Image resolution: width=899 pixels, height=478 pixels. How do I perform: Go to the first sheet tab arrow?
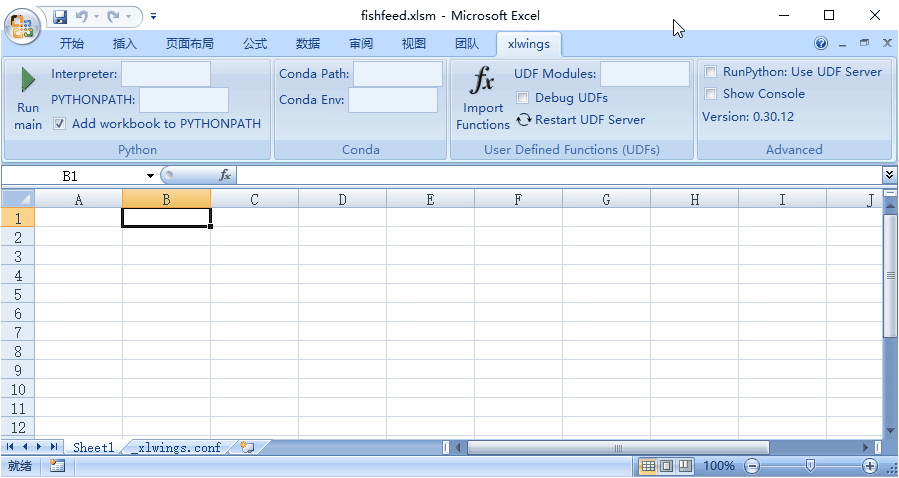pos(10,446)
